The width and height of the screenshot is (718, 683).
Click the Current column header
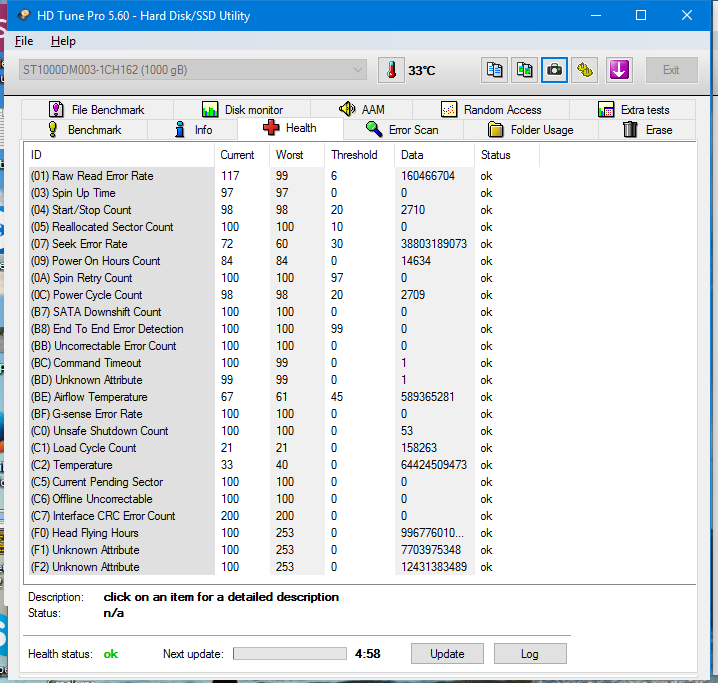(242, 155)
